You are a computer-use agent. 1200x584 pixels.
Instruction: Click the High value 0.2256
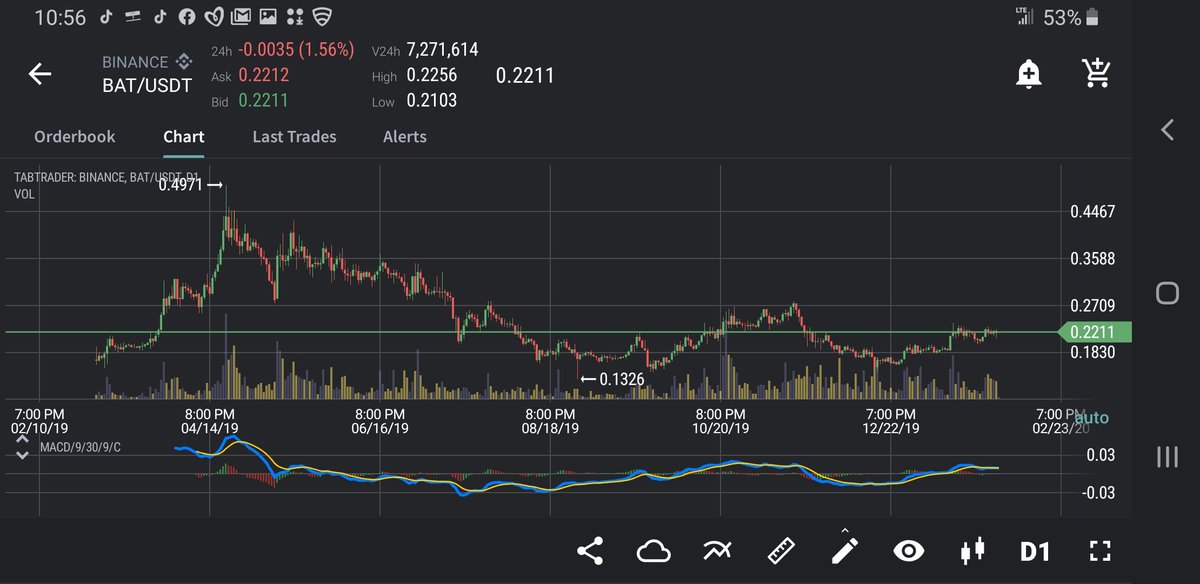432,77
